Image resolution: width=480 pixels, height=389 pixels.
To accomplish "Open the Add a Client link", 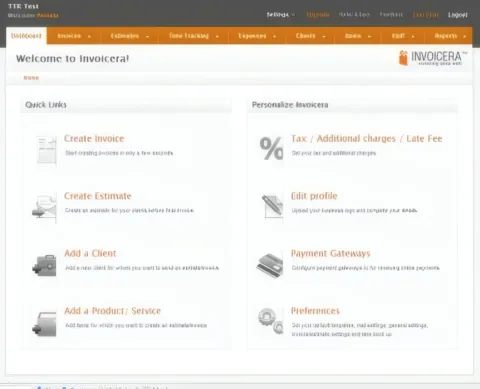I will (90, 253).
